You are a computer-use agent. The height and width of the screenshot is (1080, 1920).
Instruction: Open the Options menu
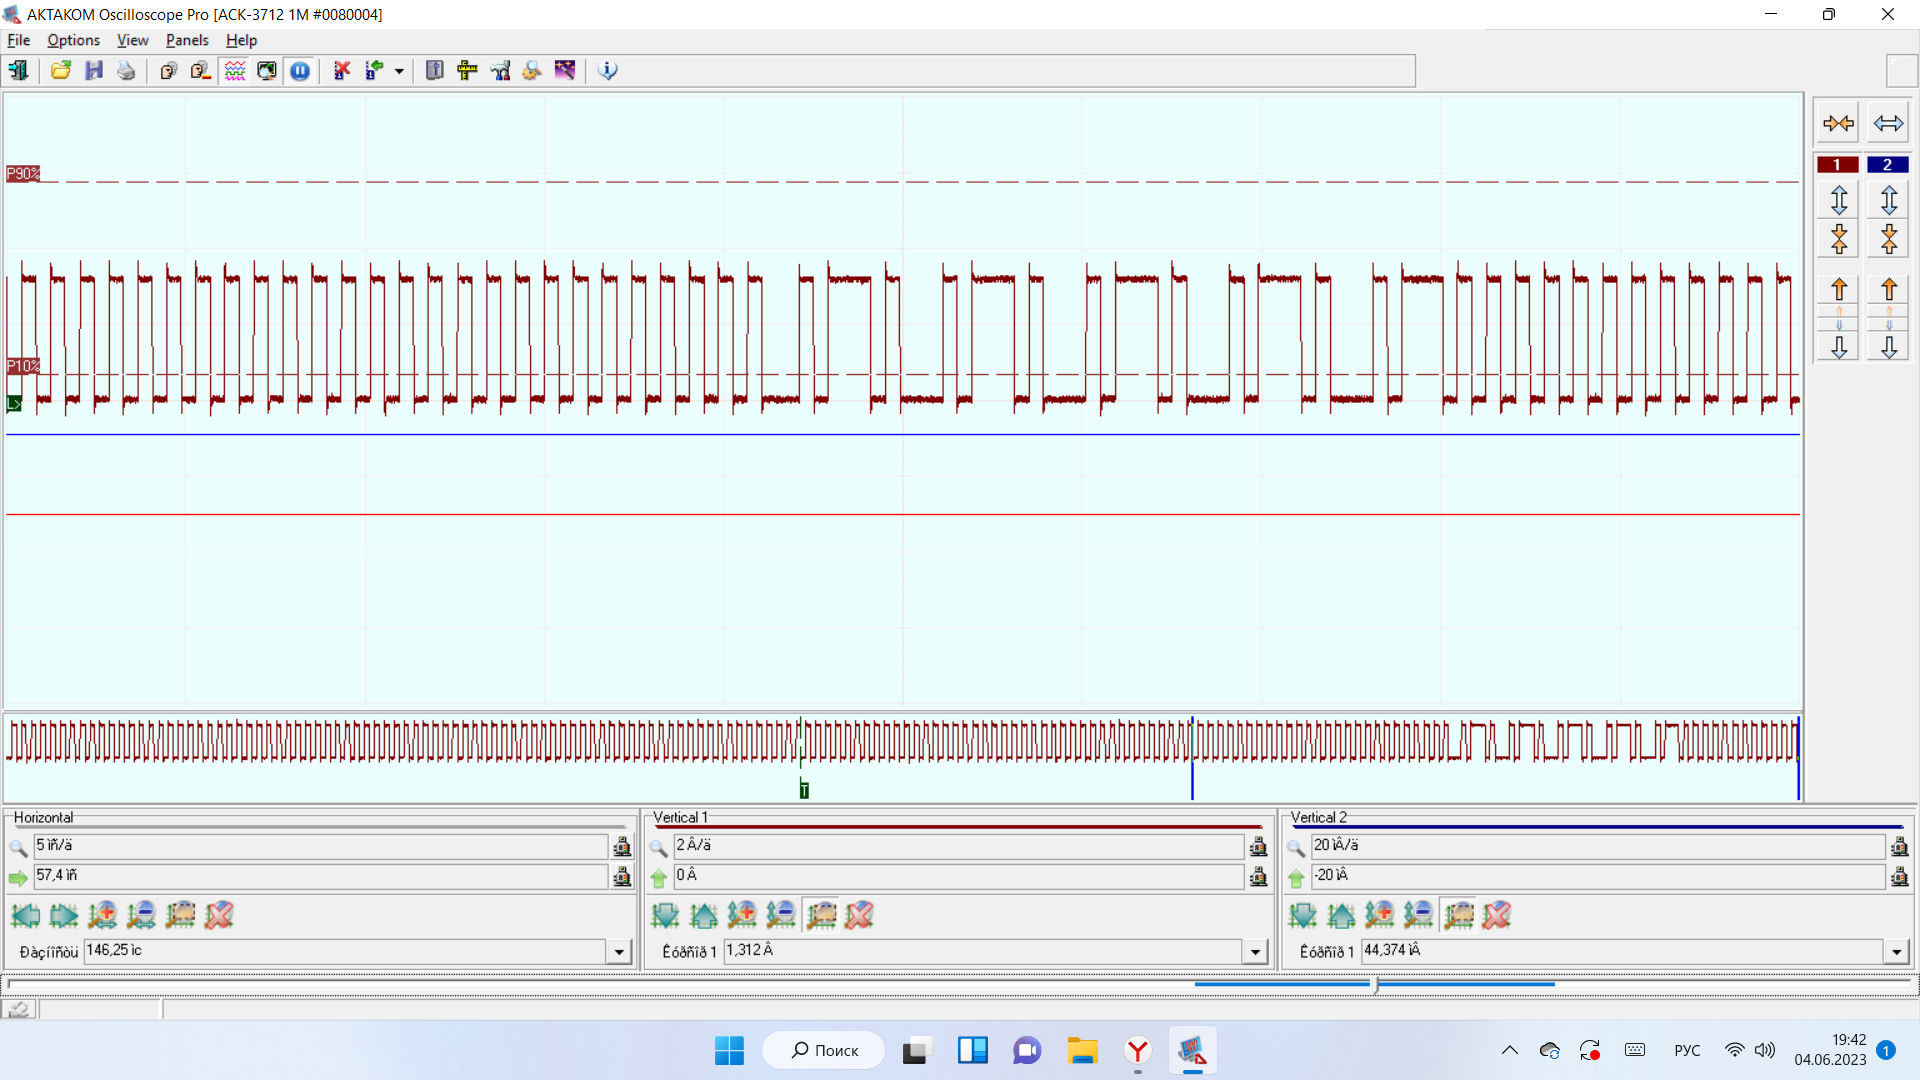[73, 40]
